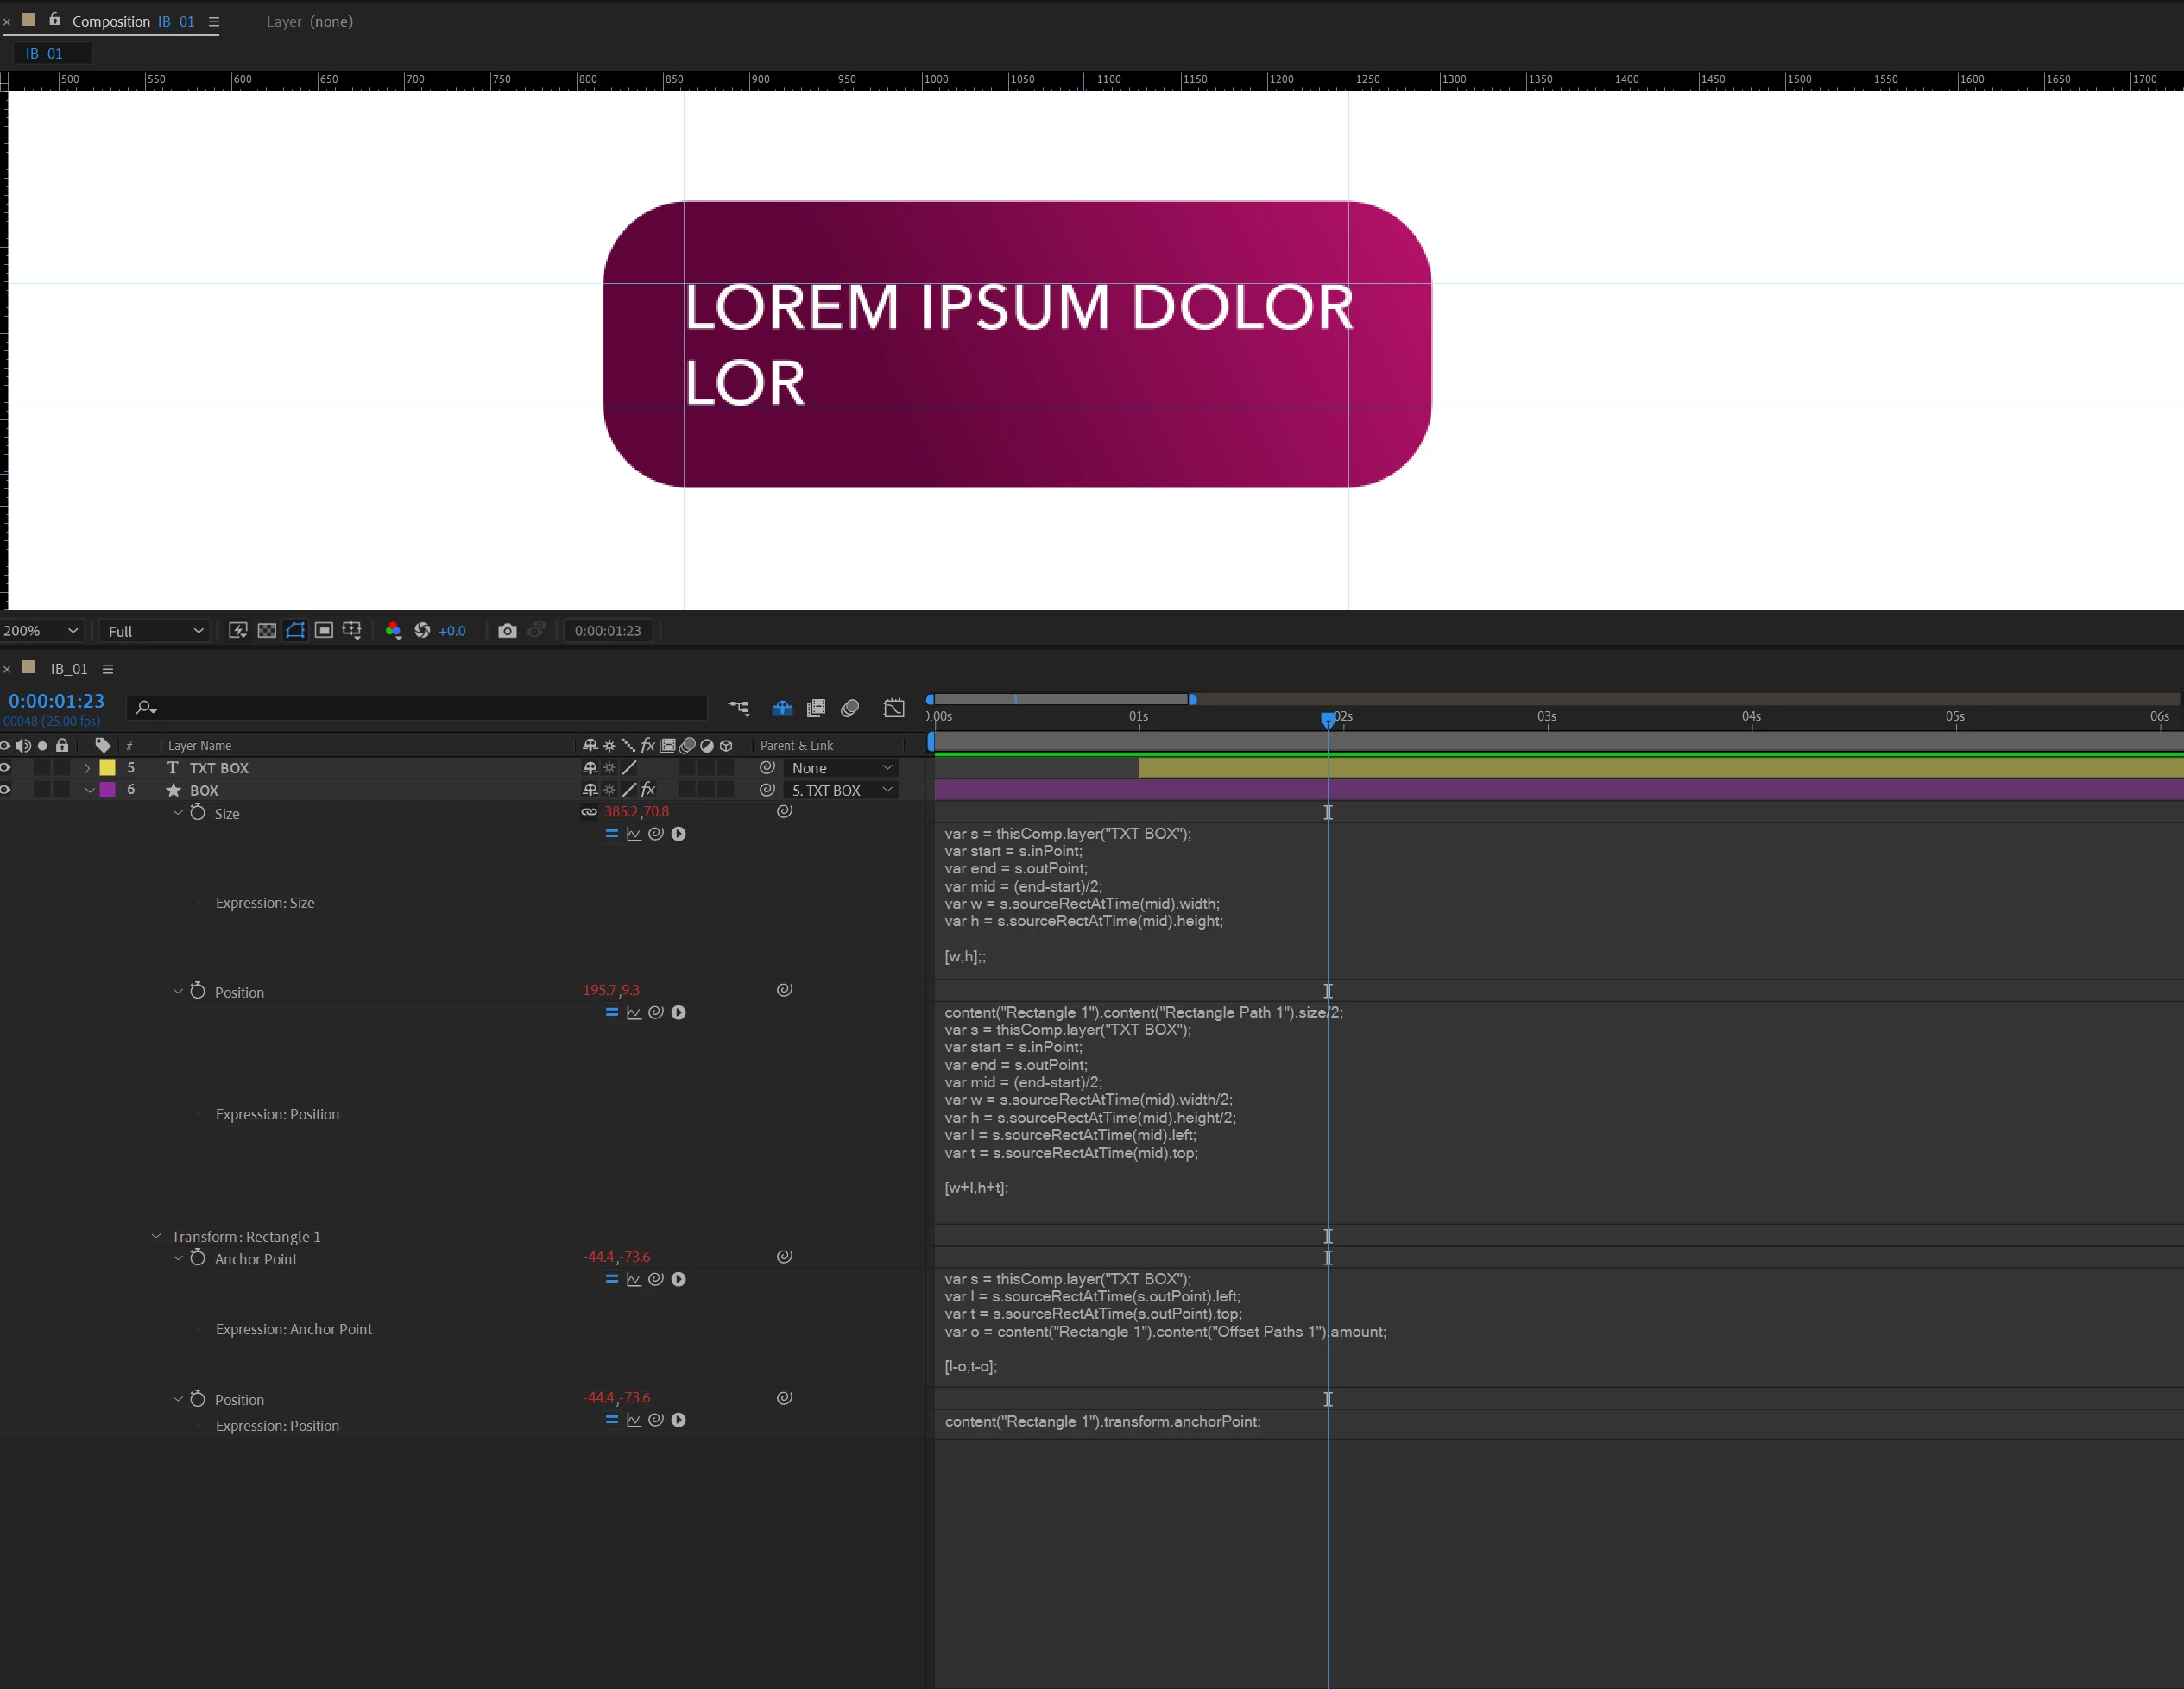
Task: Click Size stopwatch on BOX layer
Action: tap(198, 813)
